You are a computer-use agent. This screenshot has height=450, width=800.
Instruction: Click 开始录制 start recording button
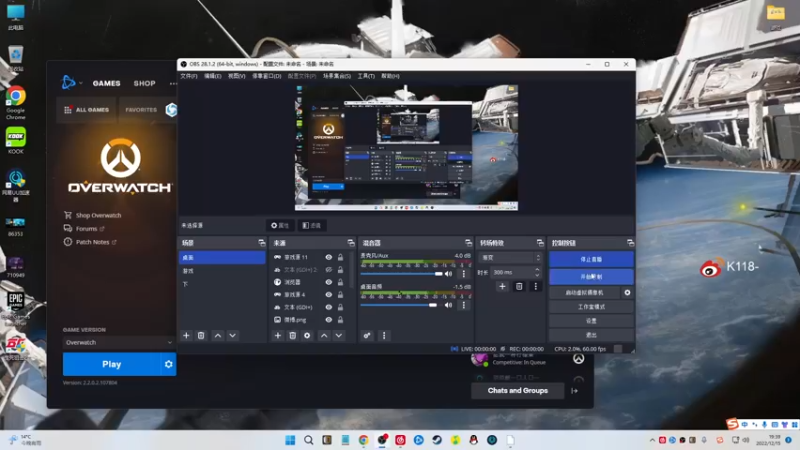[591, 277]
